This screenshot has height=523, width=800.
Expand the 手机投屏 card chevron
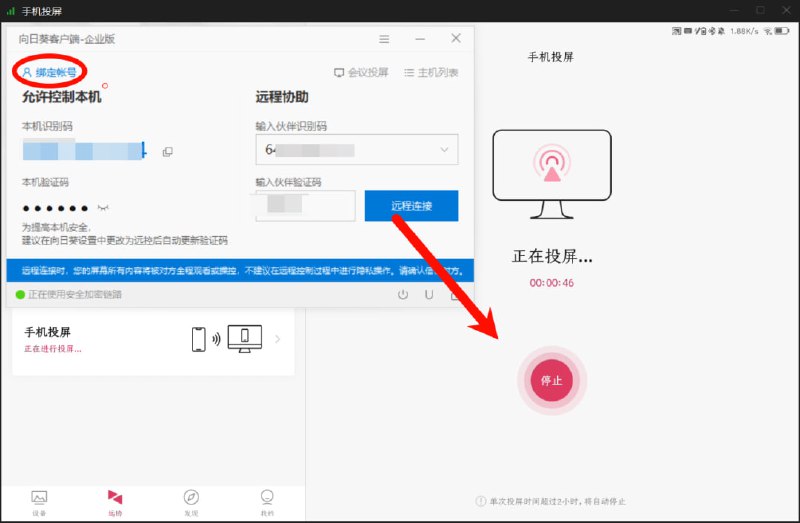[278, 339]
